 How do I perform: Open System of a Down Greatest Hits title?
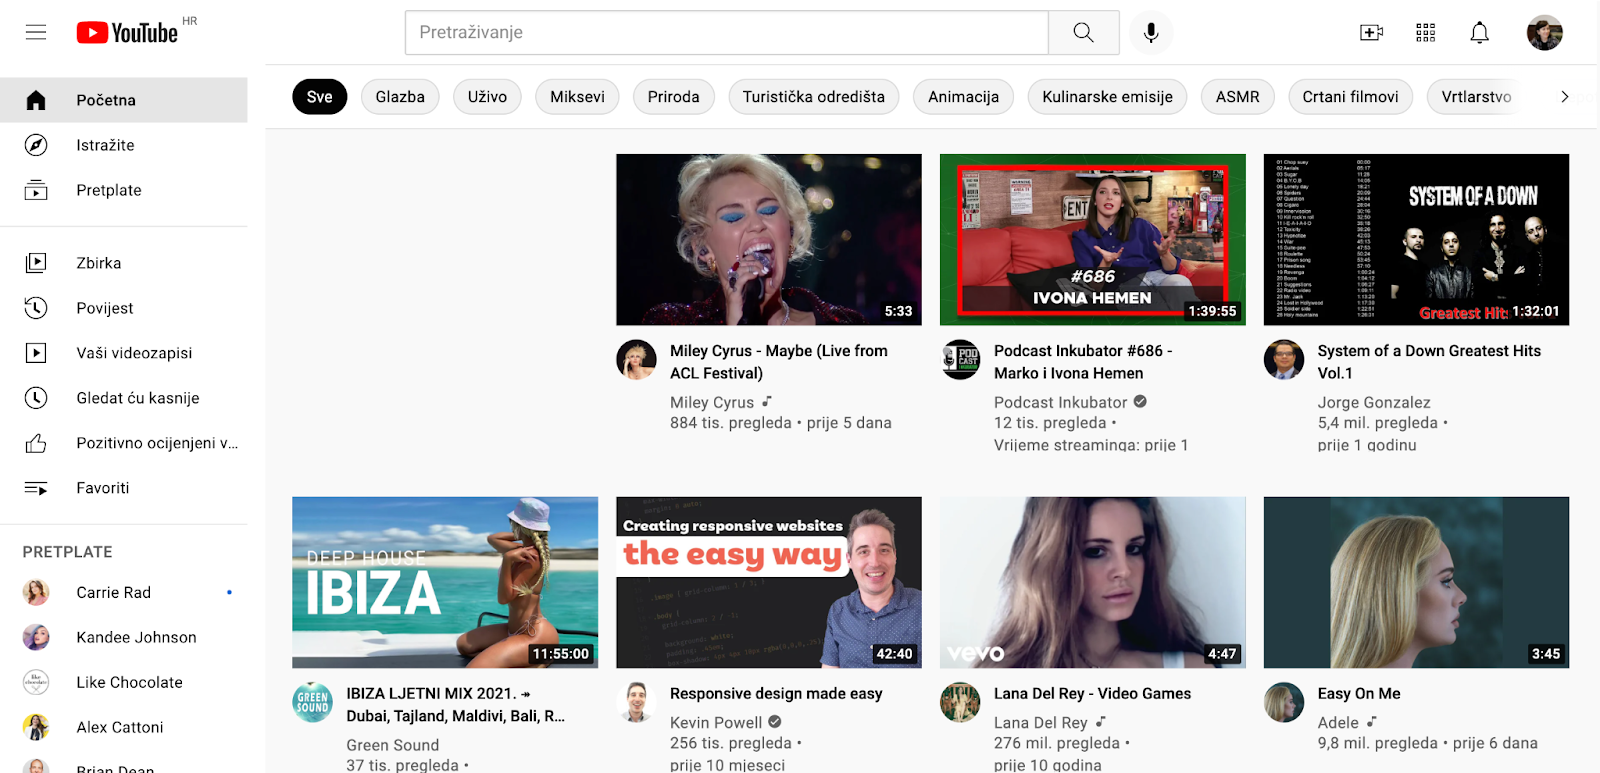tap(1429, 362)
